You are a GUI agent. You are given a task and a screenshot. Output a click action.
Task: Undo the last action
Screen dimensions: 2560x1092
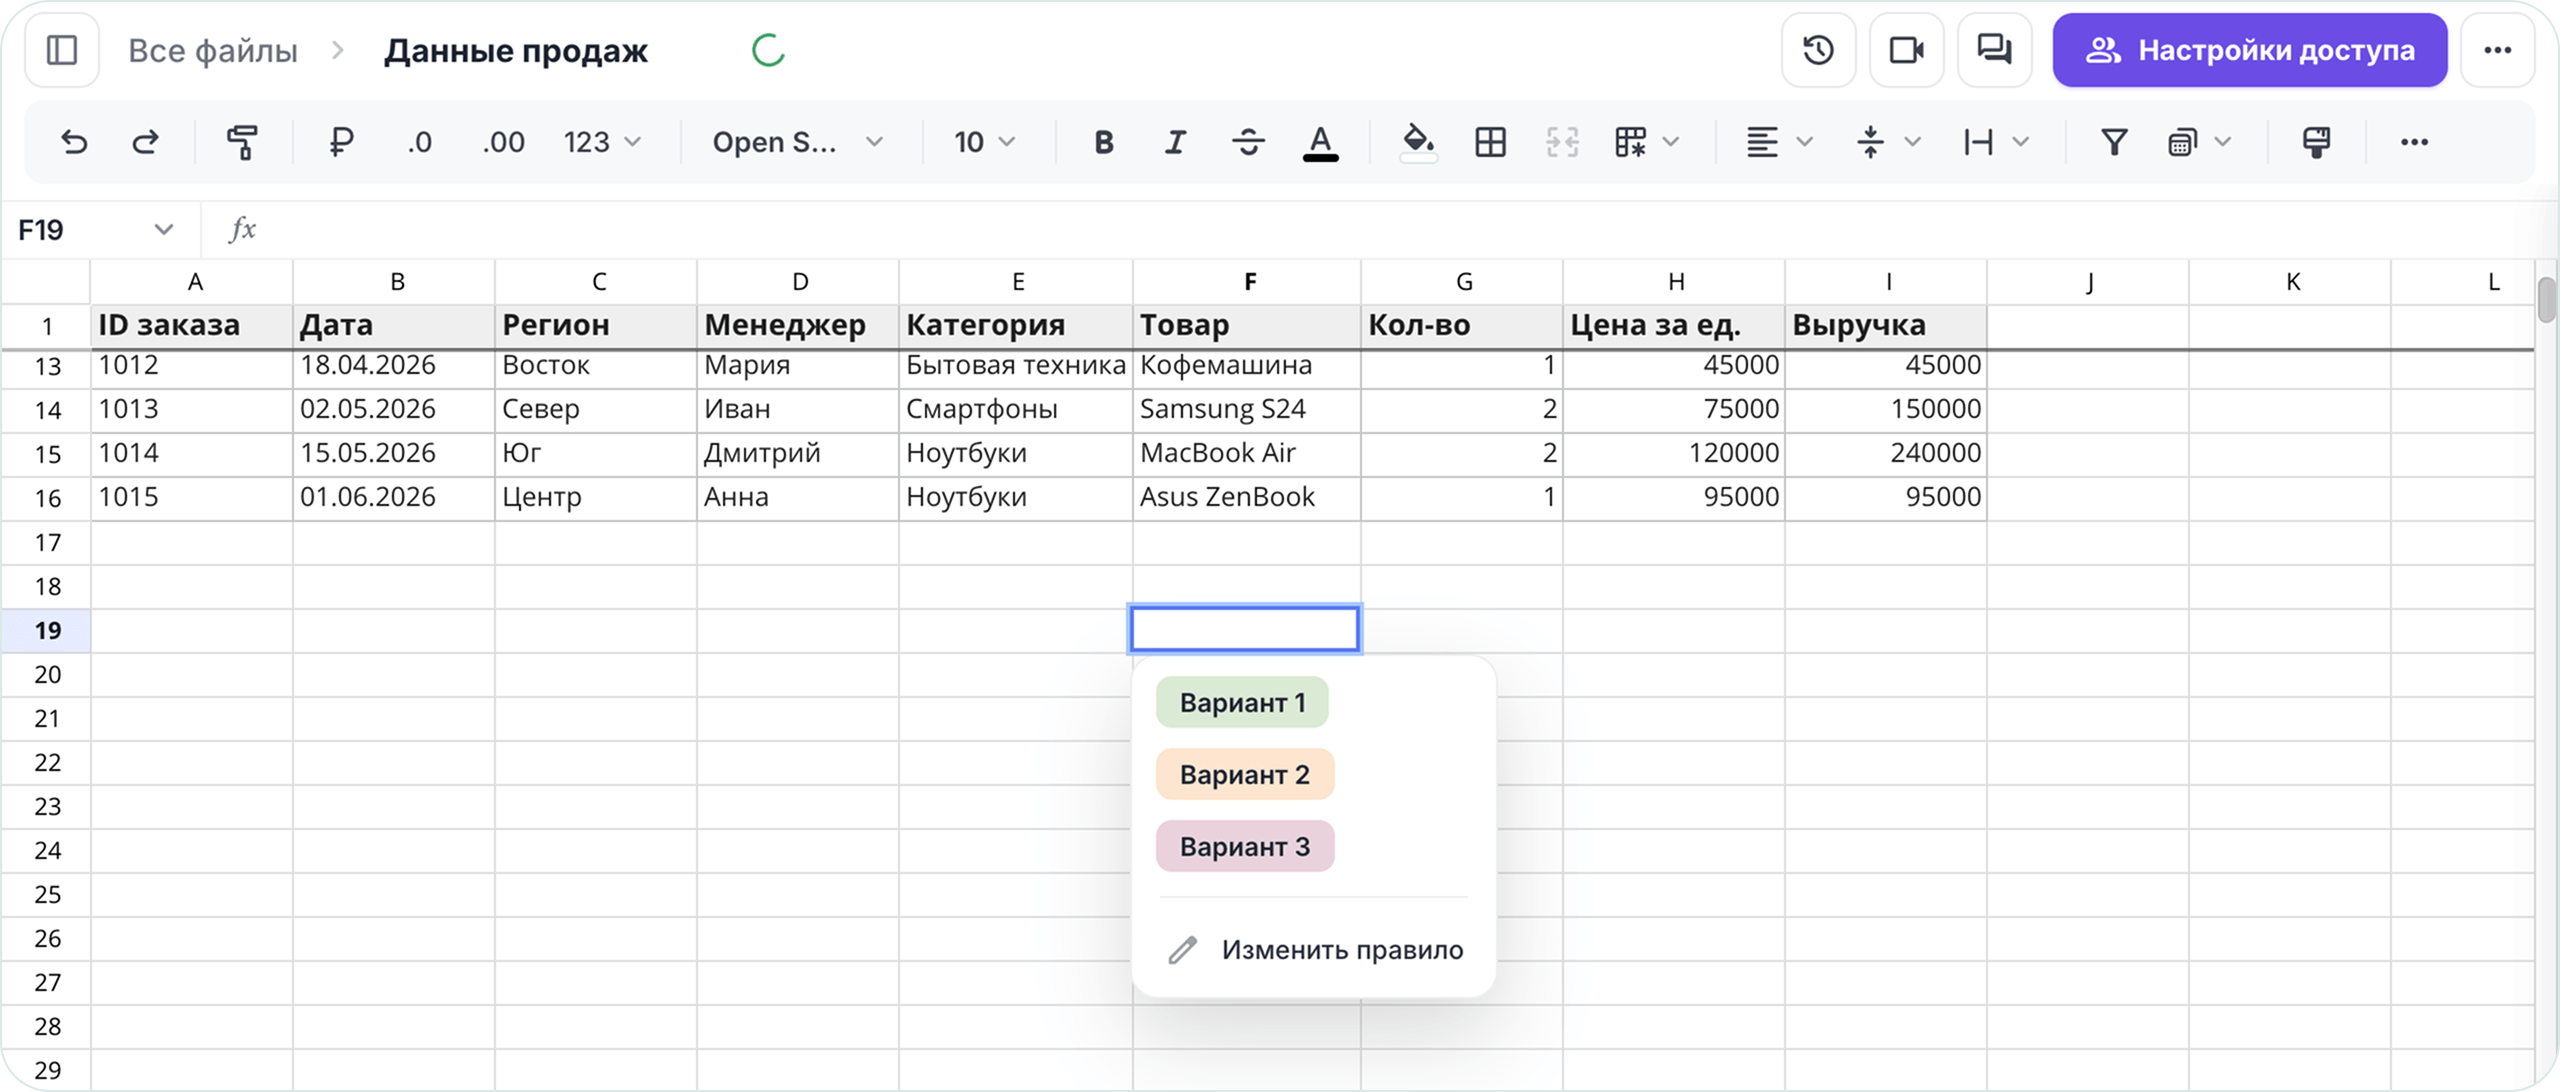coord(74,142)
